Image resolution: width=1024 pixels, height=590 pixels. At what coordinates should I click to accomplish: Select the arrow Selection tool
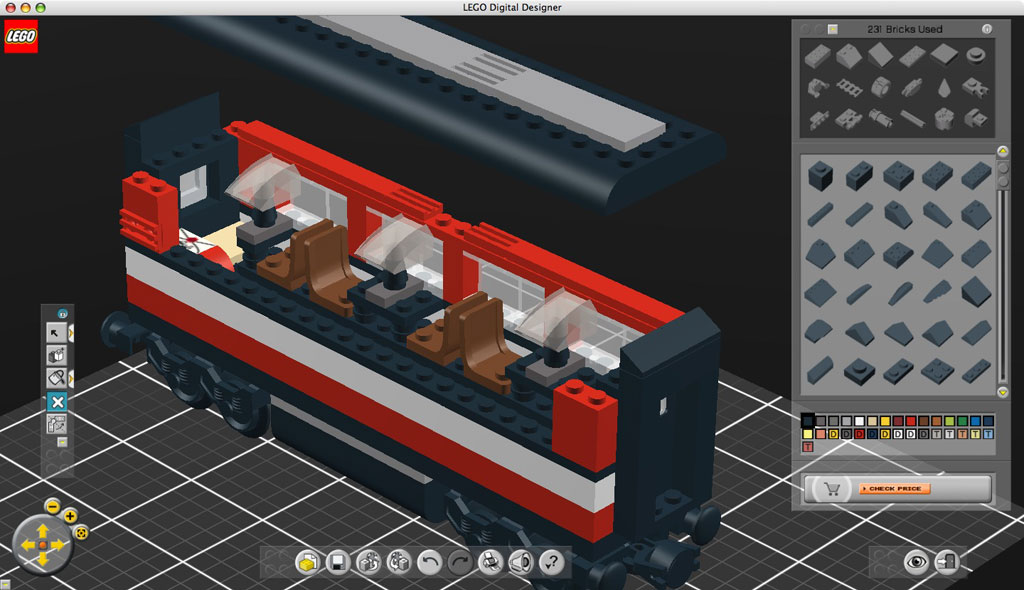click(x=57, y=331)
